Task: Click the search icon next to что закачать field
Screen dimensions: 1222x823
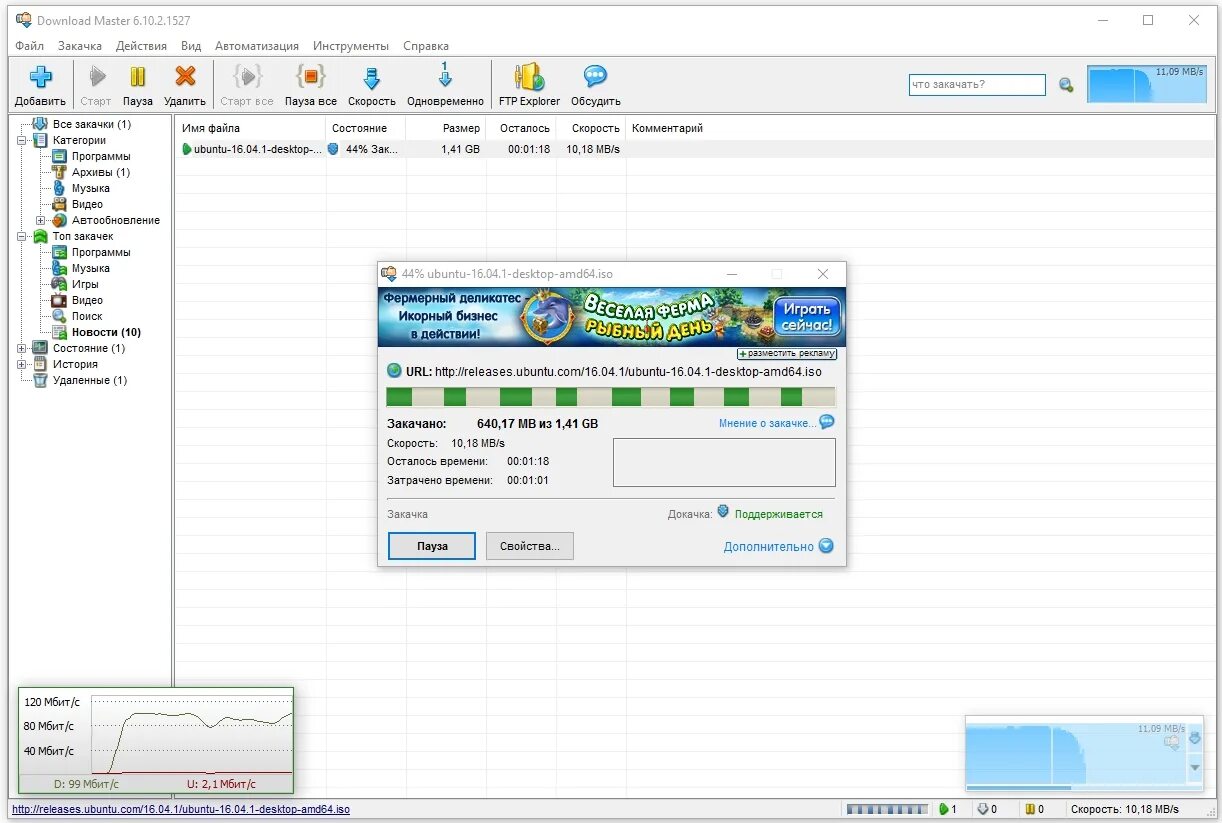Action: pos(1066,86)
